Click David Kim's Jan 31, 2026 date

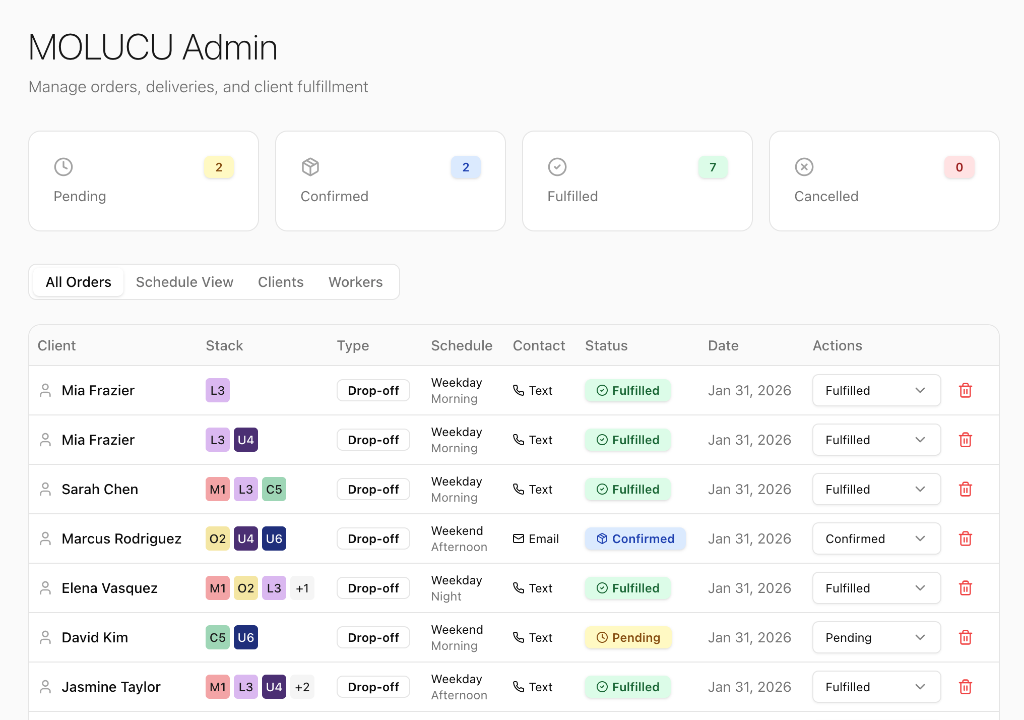[750, 638]
